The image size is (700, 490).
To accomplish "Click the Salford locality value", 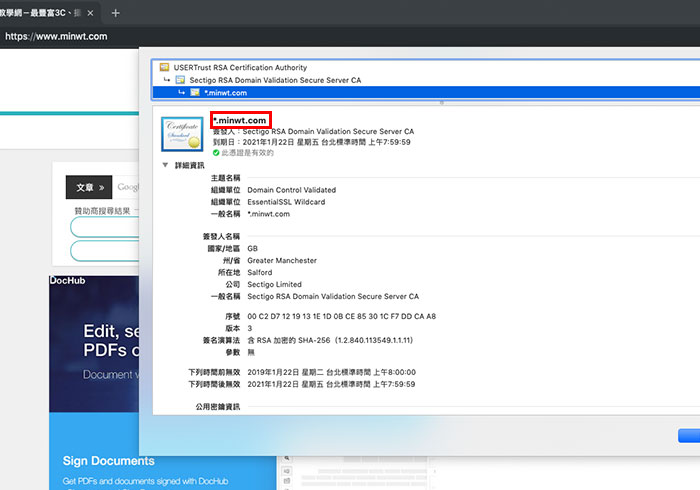I will click(259, 272).
